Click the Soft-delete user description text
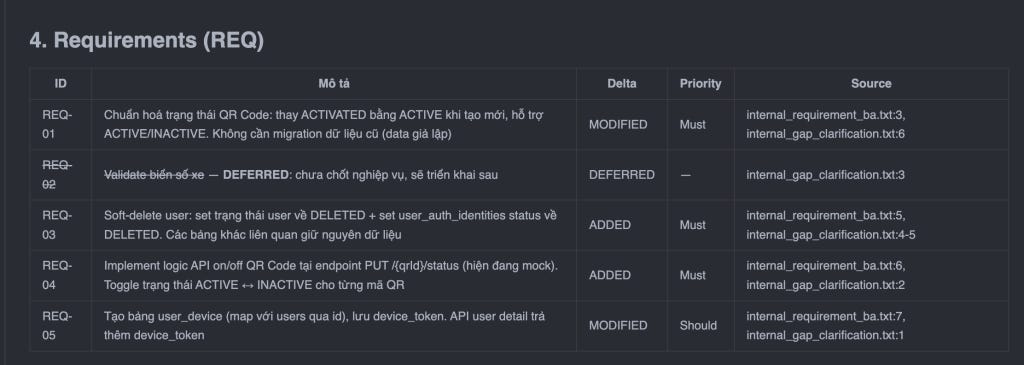The height and width of the screenshot is (365, 1024). pos(330,225)
